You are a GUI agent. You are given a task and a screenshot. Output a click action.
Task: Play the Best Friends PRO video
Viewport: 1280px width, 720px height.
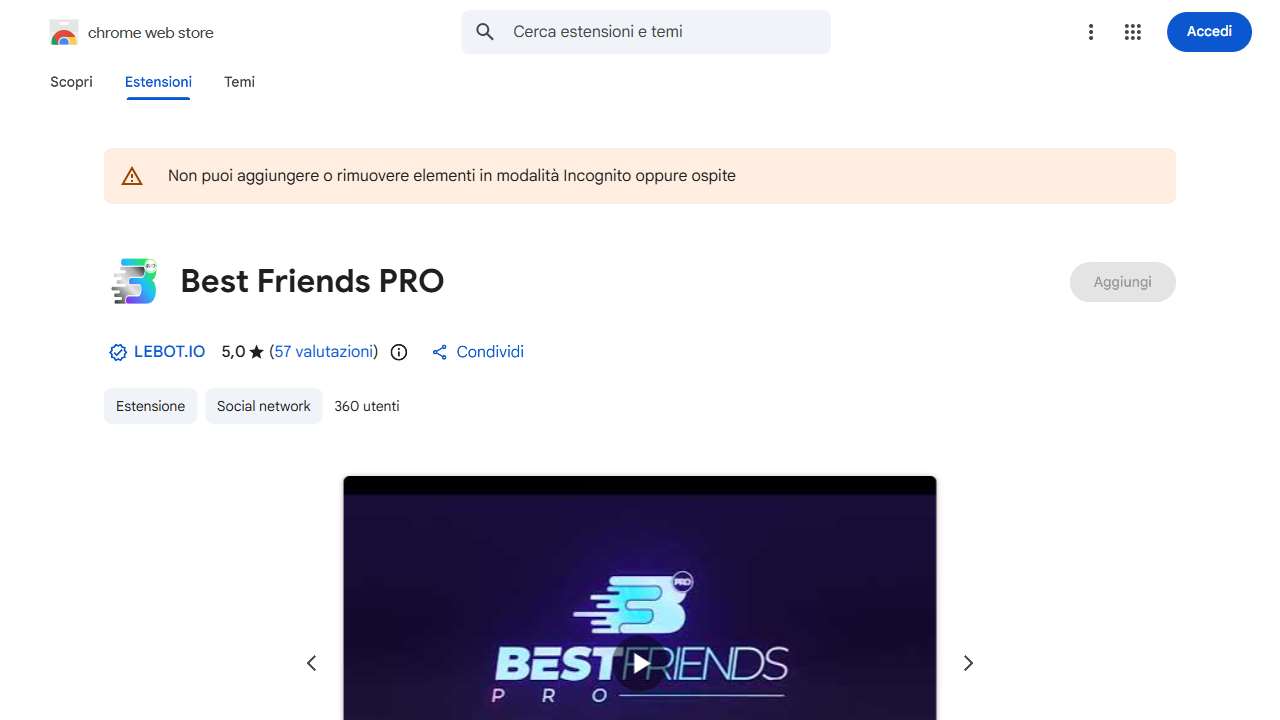pyautogui.click(x=640, y=663)
